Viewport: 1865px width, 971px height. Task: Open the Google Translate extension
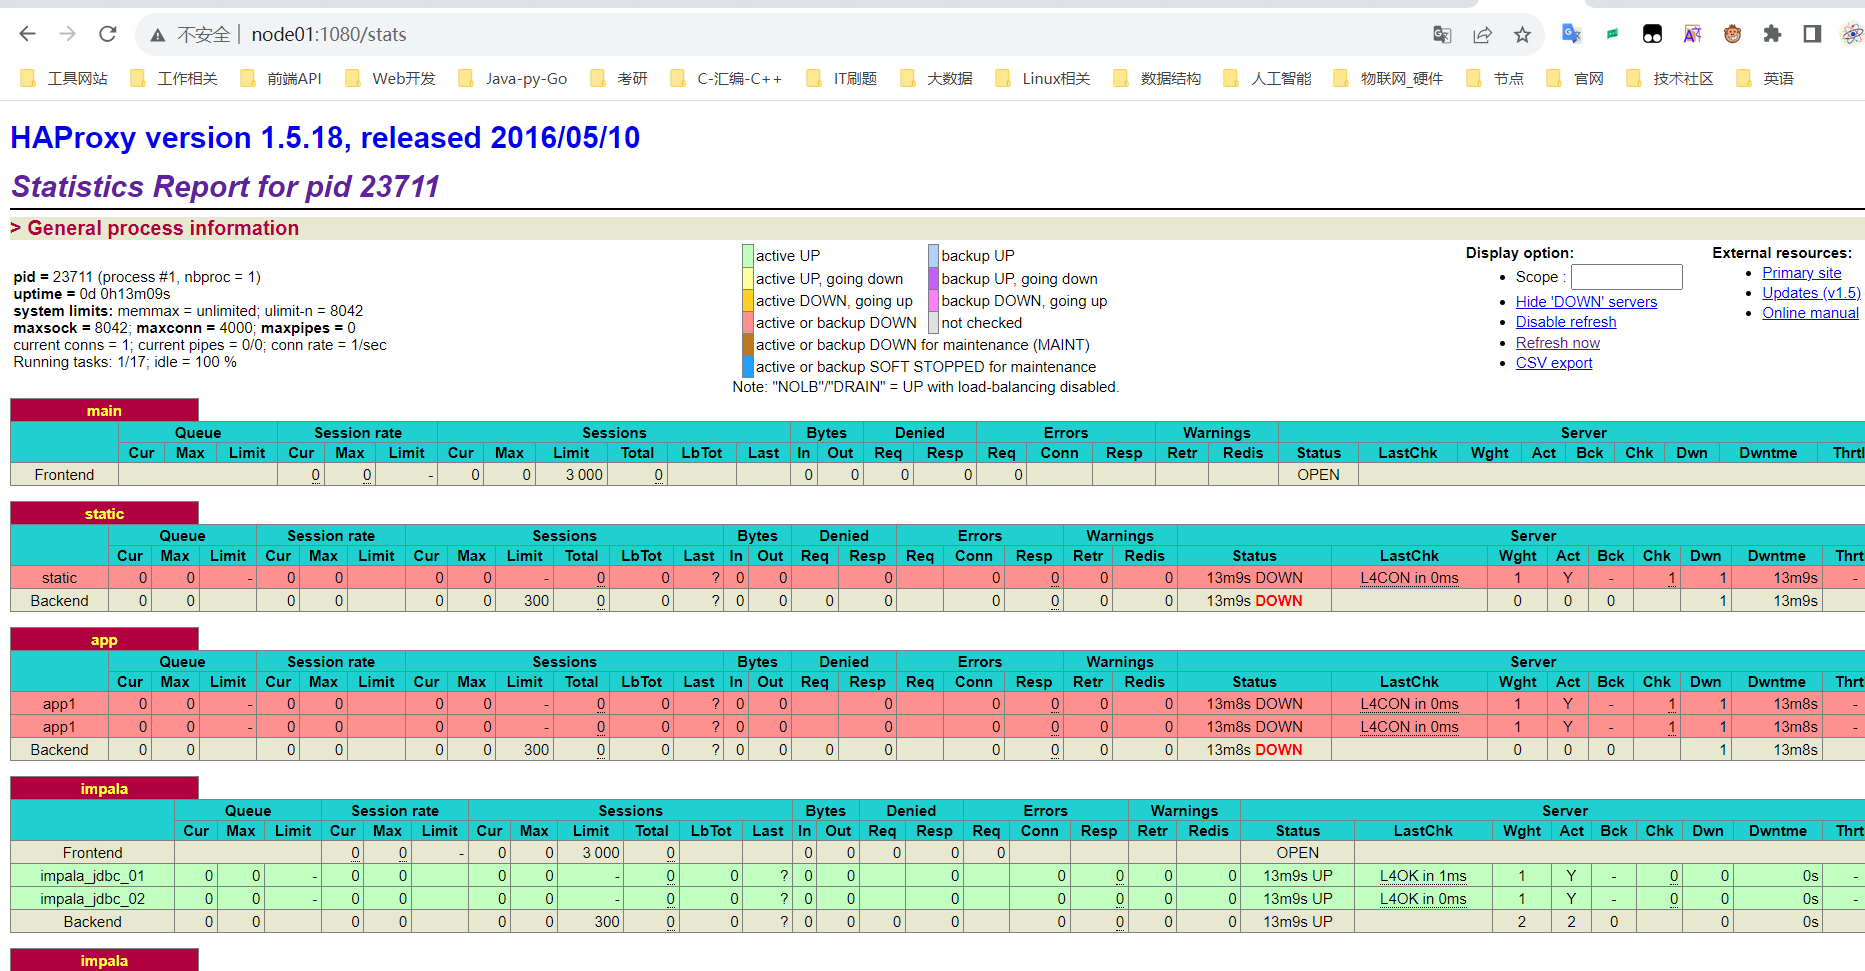pyautogui.click(x=1572, y=34)
